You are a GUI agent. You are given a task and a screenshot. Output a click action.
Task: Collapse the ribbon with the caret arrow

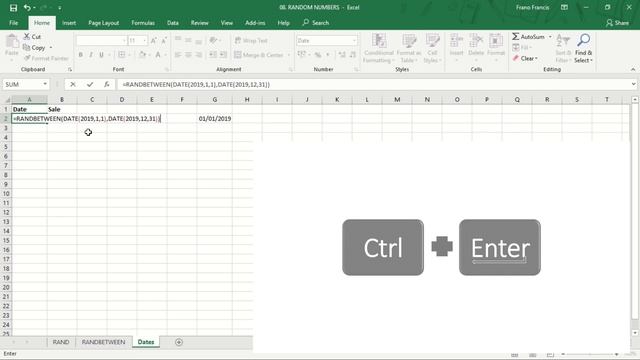[633, 69]
